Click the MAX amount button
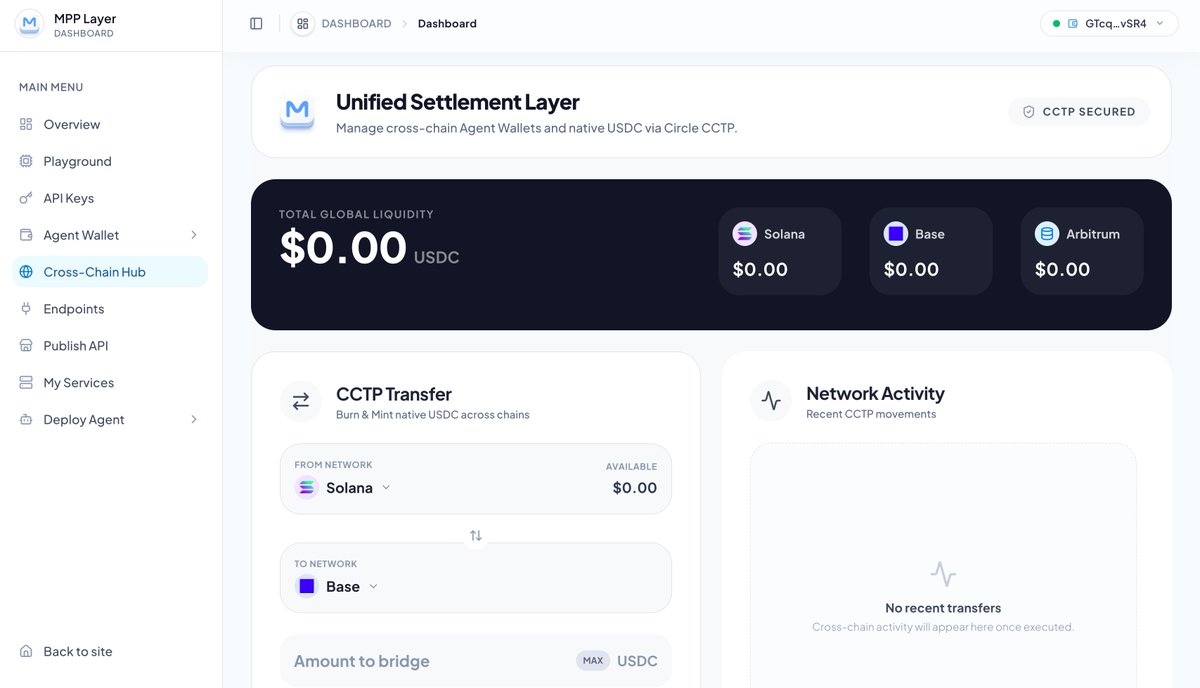The width and height of the screenshot is (1200, 688). 593,661
